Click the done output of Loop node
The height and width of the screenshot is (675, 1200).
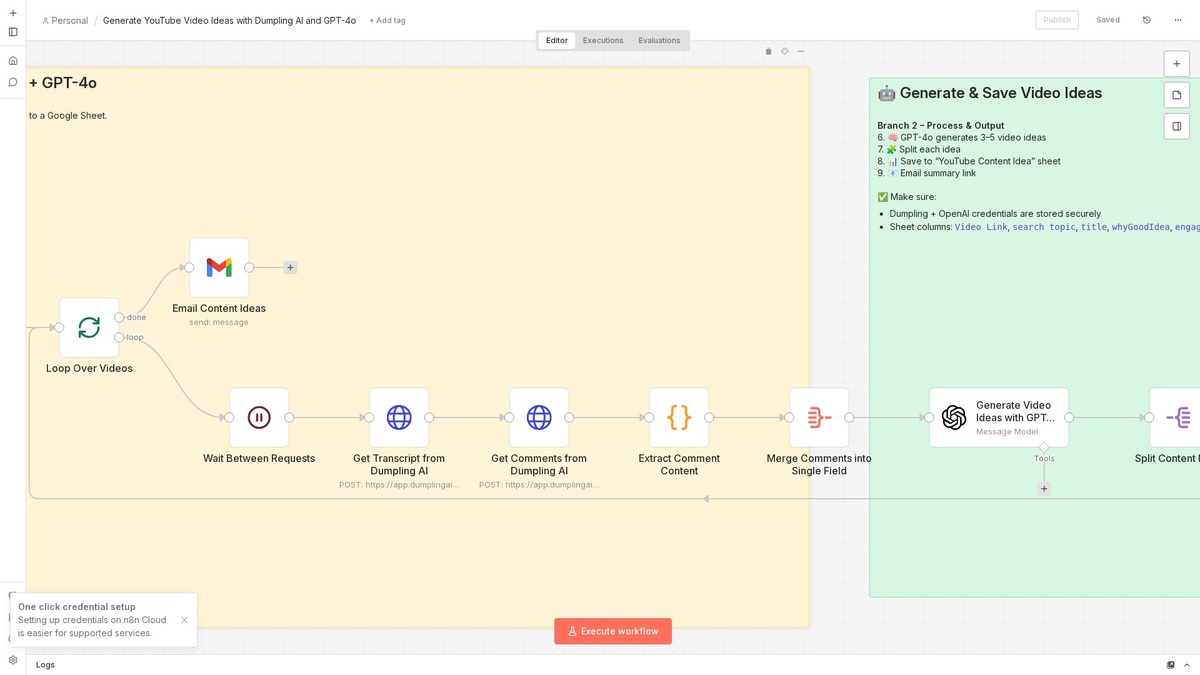coord(119,317)
